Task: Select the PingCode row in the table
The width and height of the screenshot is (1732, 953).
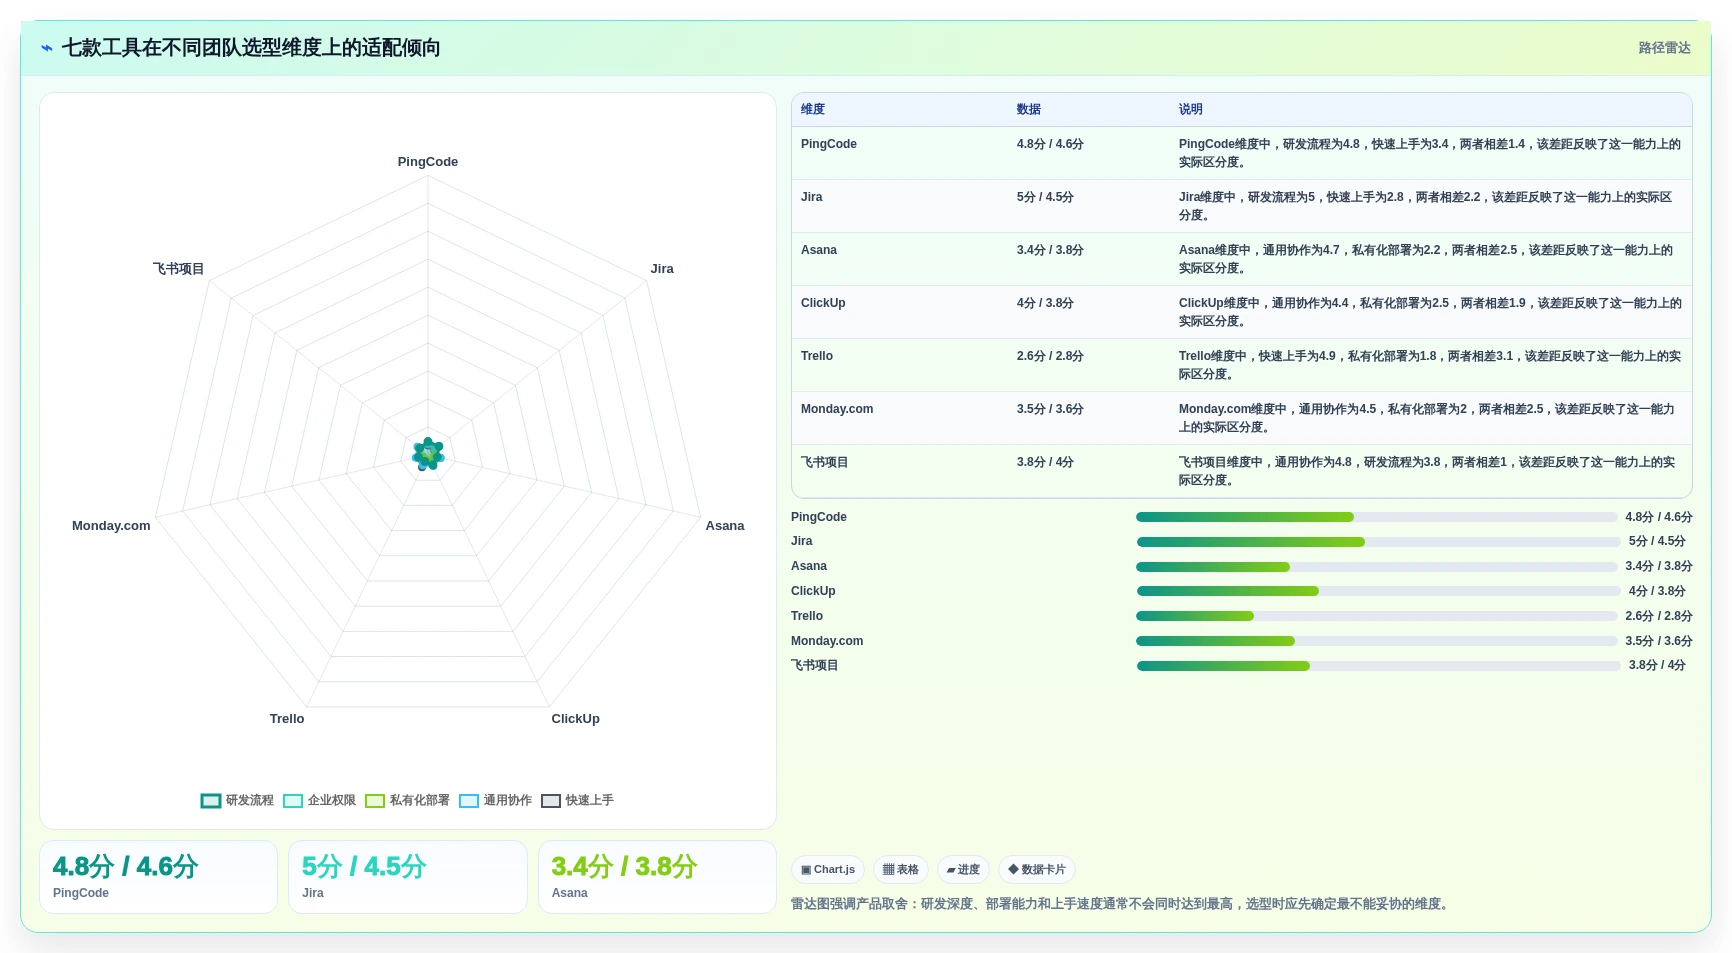Action: [1242, 153]
